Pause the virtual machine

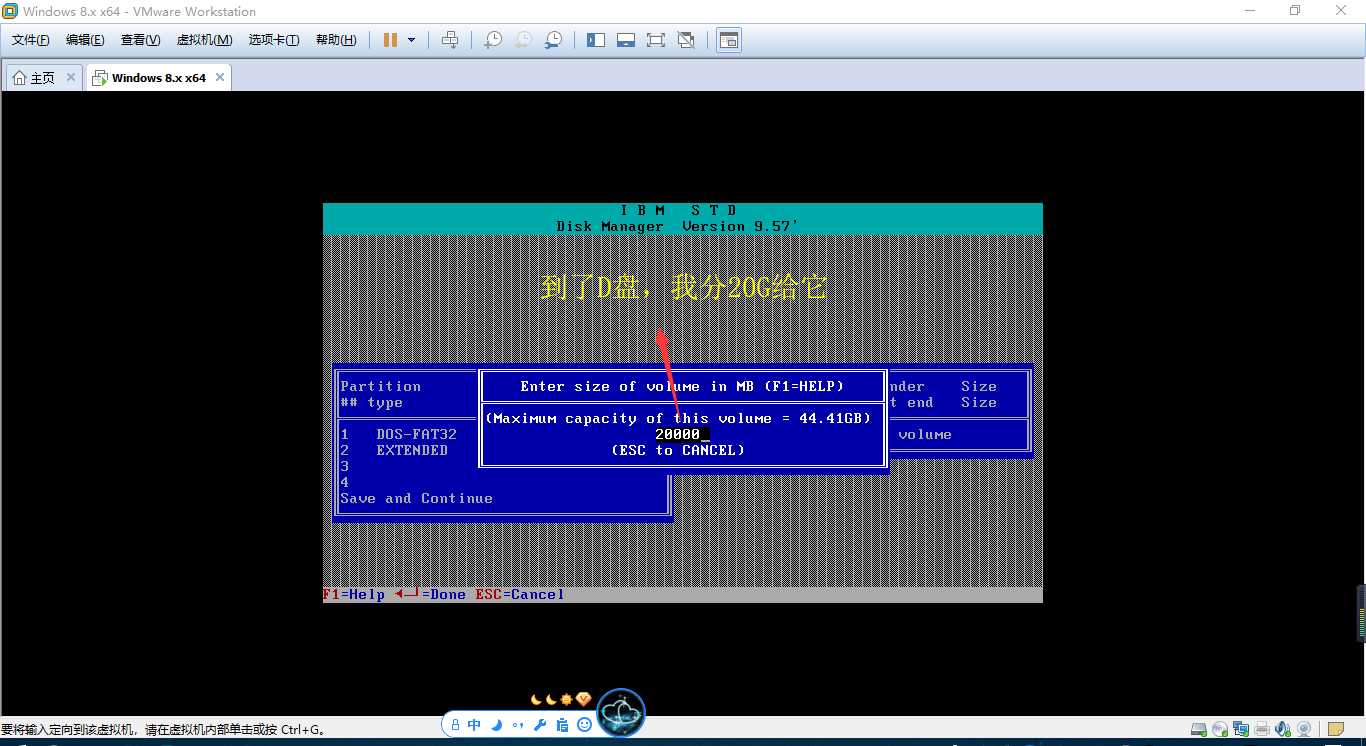389,40
